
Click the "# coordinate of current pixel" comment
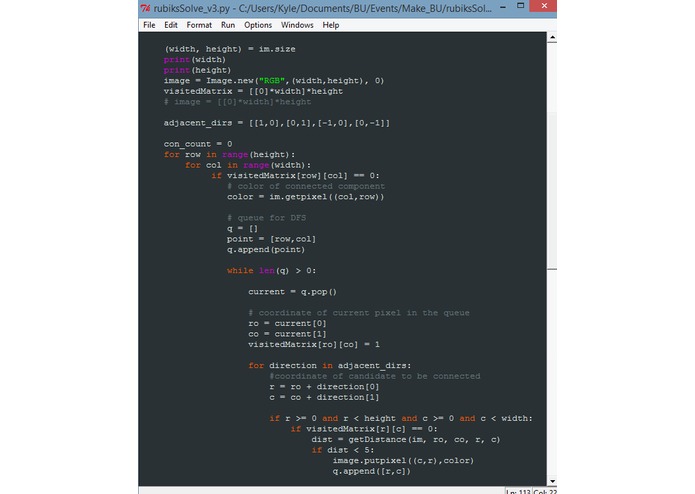pos(359,313)
